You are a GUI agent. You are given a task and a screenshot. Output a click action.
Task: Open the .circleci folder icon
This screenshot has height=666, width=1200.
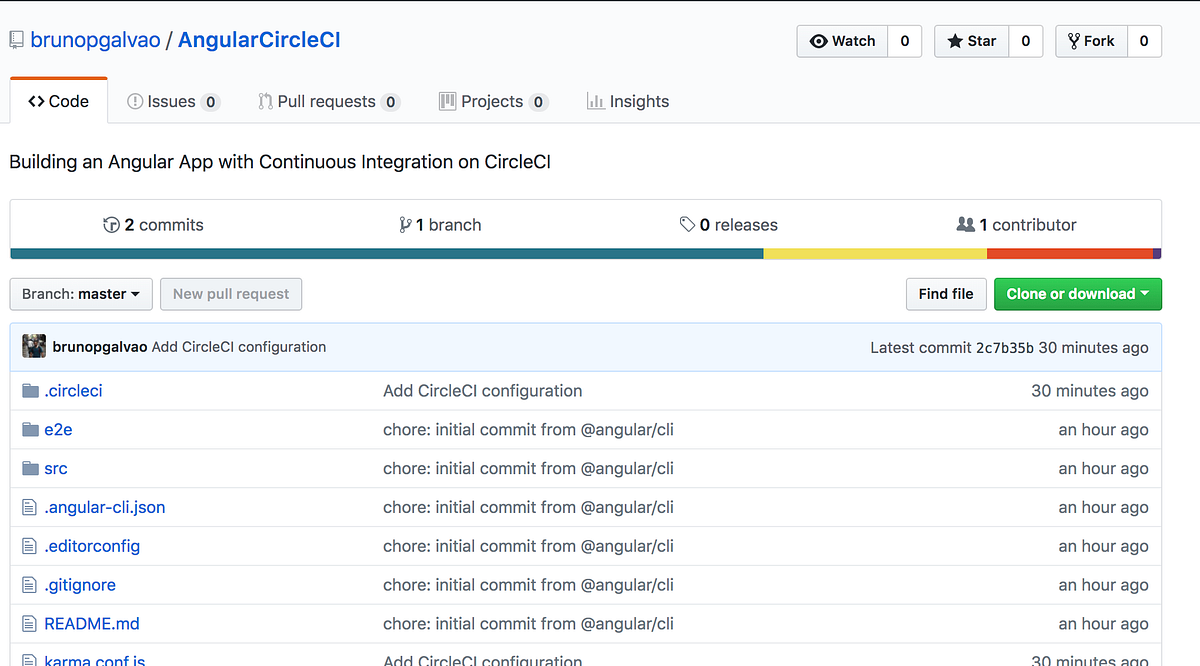[29, 390]
